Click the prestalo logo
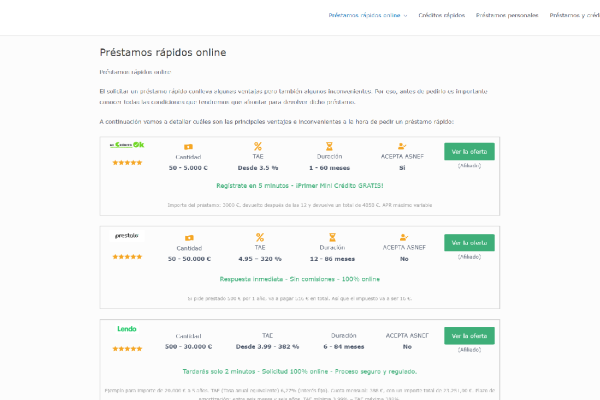This screenshot has height=400, width=600. tap(127, 235)
